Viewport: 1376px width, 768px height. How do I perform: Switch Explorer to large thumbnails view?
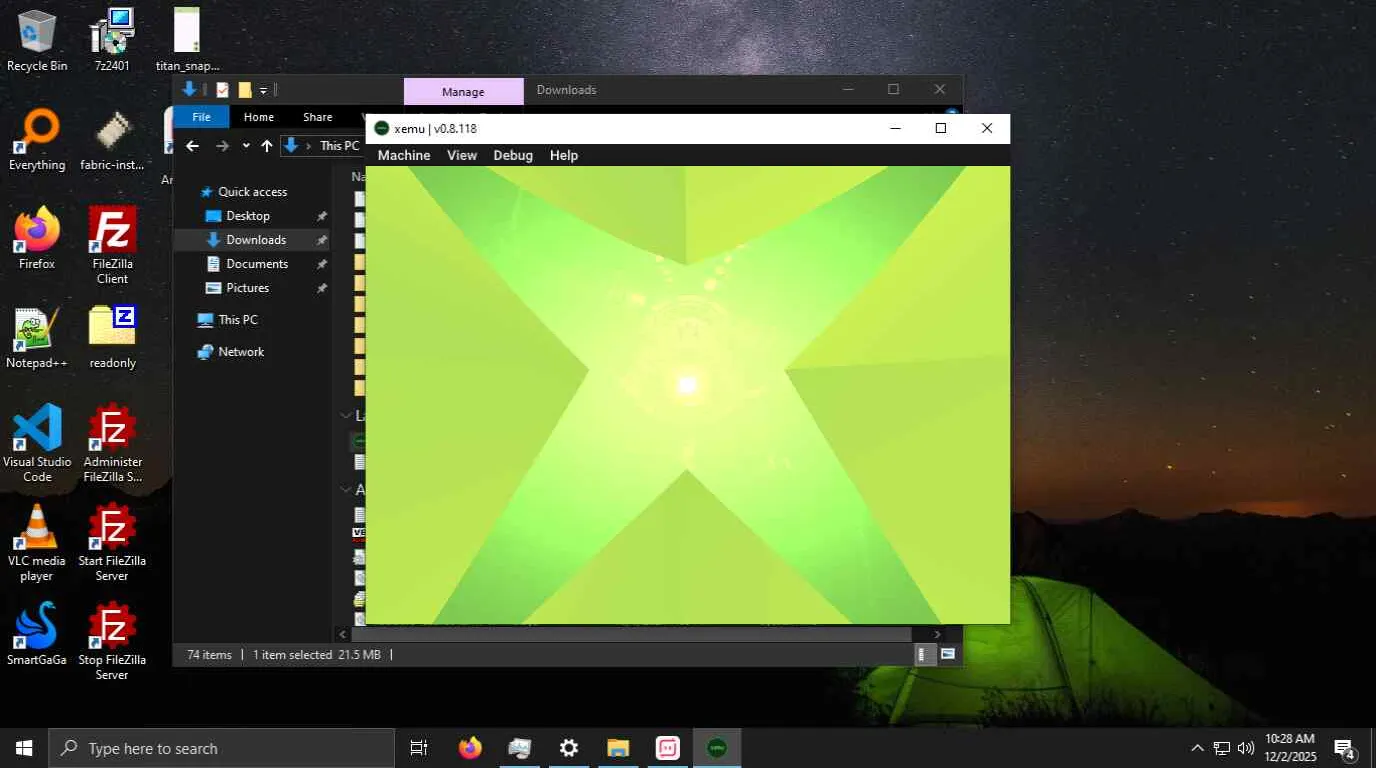(948, 654)
